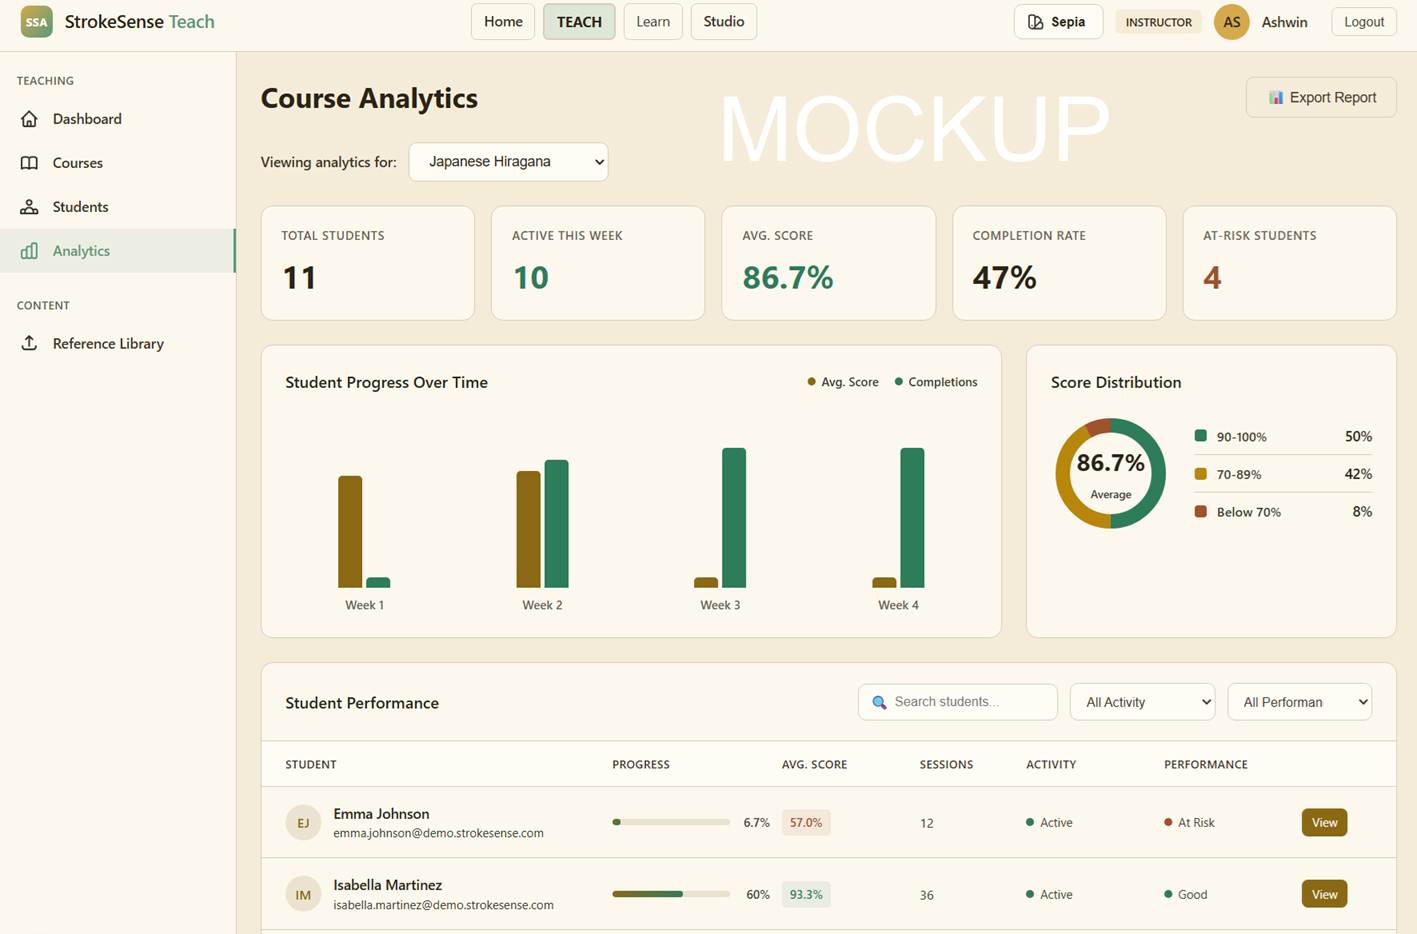Click the Export Report button
The width and height of the screenshot is (1417, 934).
click(x=1320, y=97)
